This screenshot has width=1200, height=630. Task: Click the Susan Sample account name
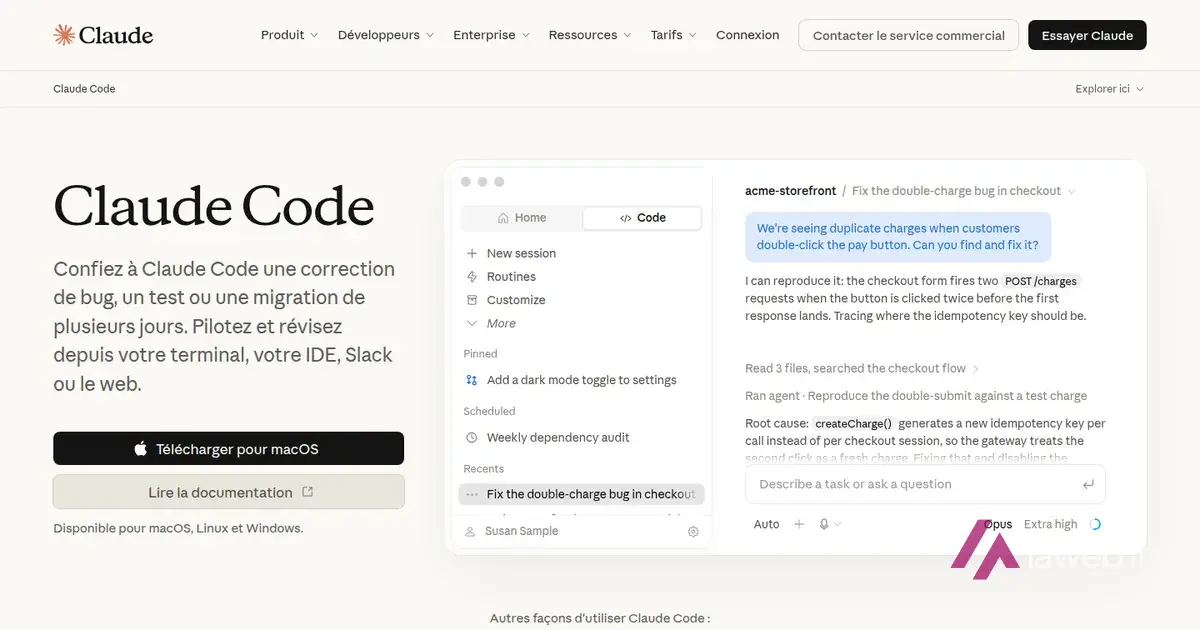pos(521,531)
